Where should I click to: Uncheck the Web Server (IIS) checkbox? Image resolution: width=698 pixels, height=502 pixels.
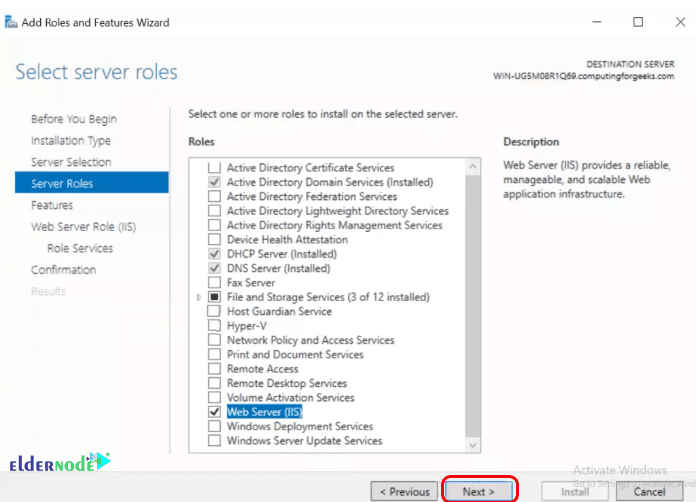[213, 412]
